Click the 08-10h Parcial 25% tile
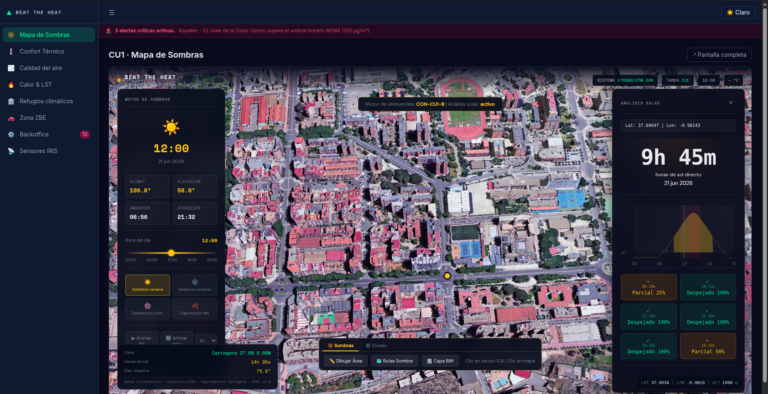768x394 pixels. tap(648, 287)
